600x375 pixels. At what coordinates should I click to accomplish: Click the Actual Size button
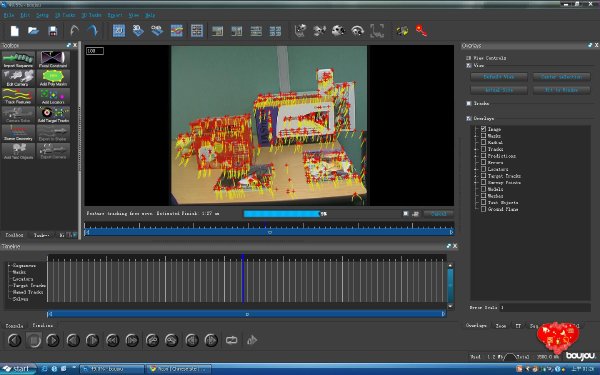pyautogui.click(x=499, y=90)
